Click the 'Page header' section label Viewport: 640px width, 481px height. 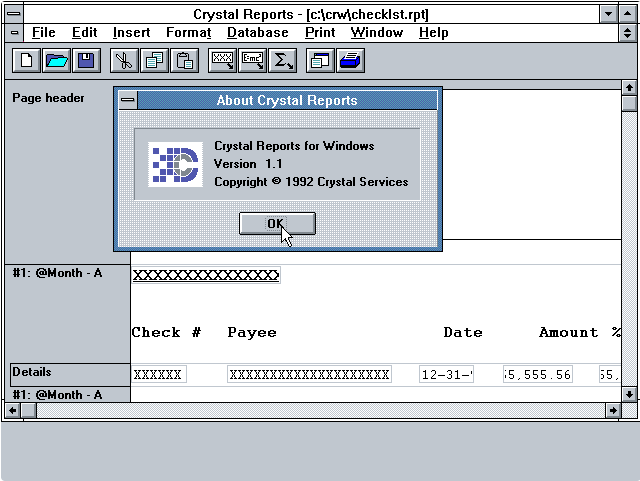[x=48, y=98]
